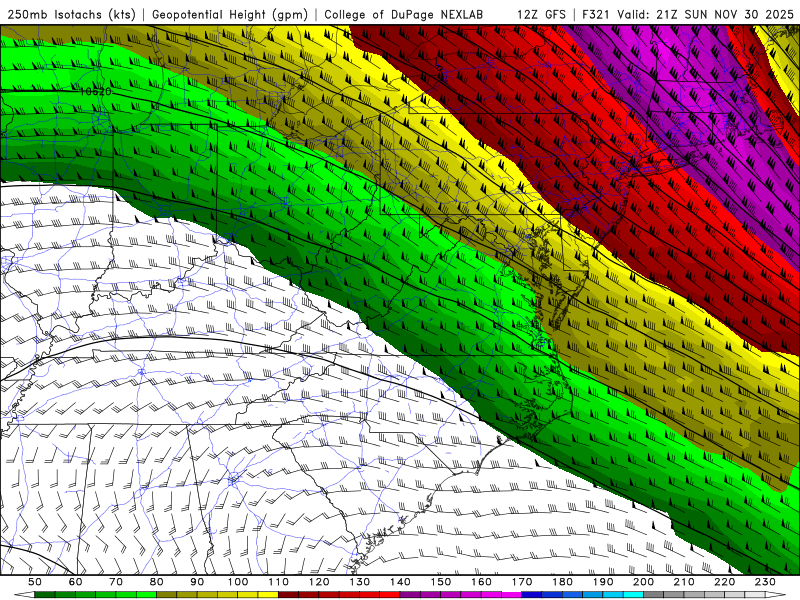Click the legend value '190'
800x600 pixels.
click(603, 582)
